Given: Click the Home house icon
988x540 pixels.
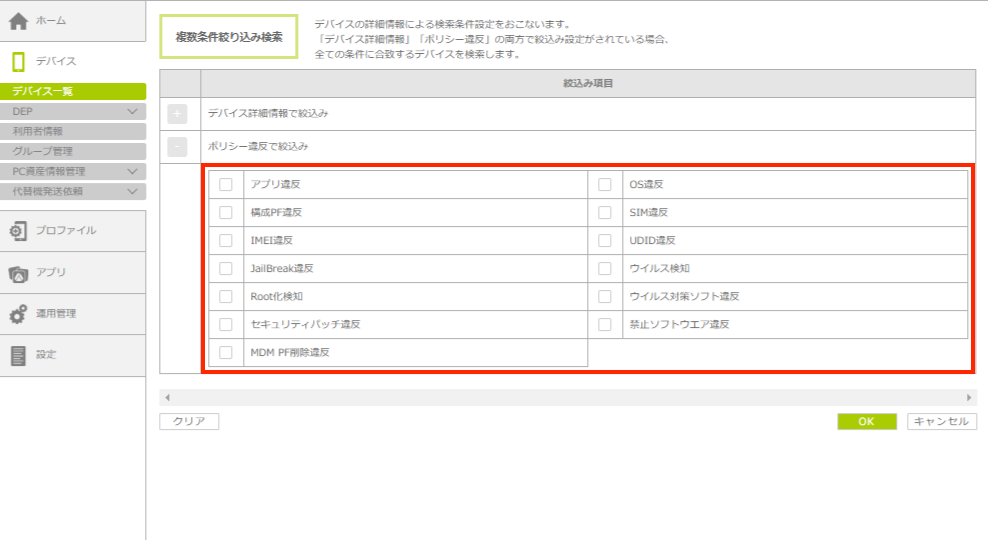Looking at the screenshot, I should (18, 21).
